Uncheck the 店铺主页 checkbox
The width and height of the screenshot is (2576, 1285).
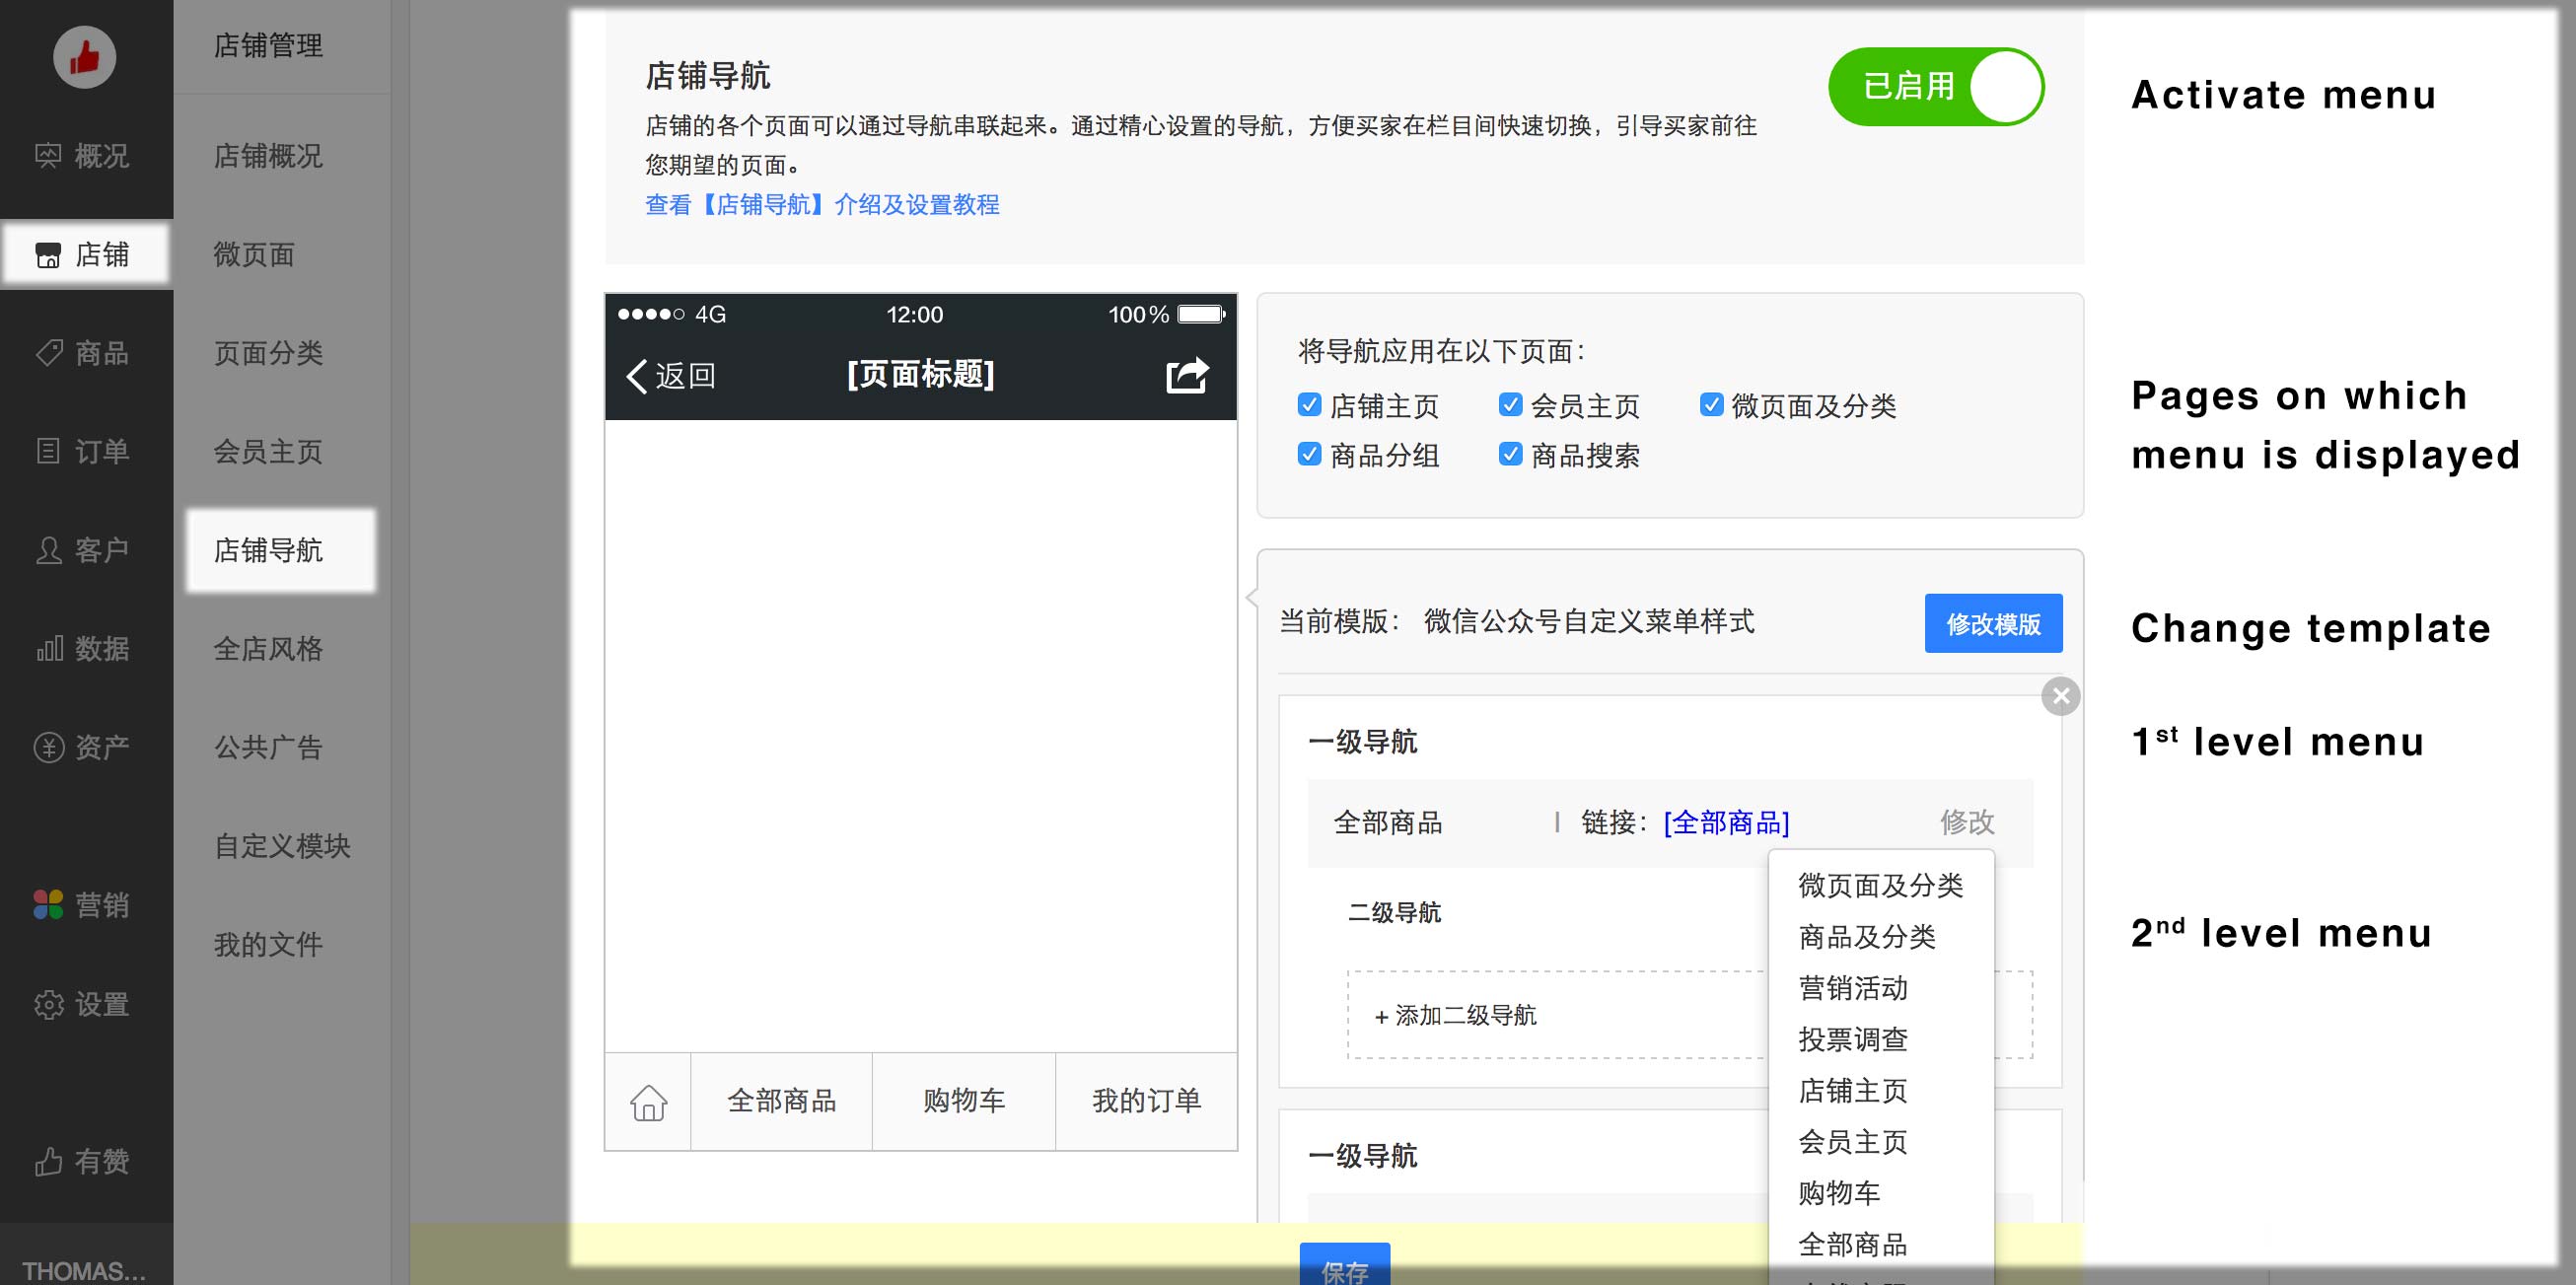coord(1309,405)
